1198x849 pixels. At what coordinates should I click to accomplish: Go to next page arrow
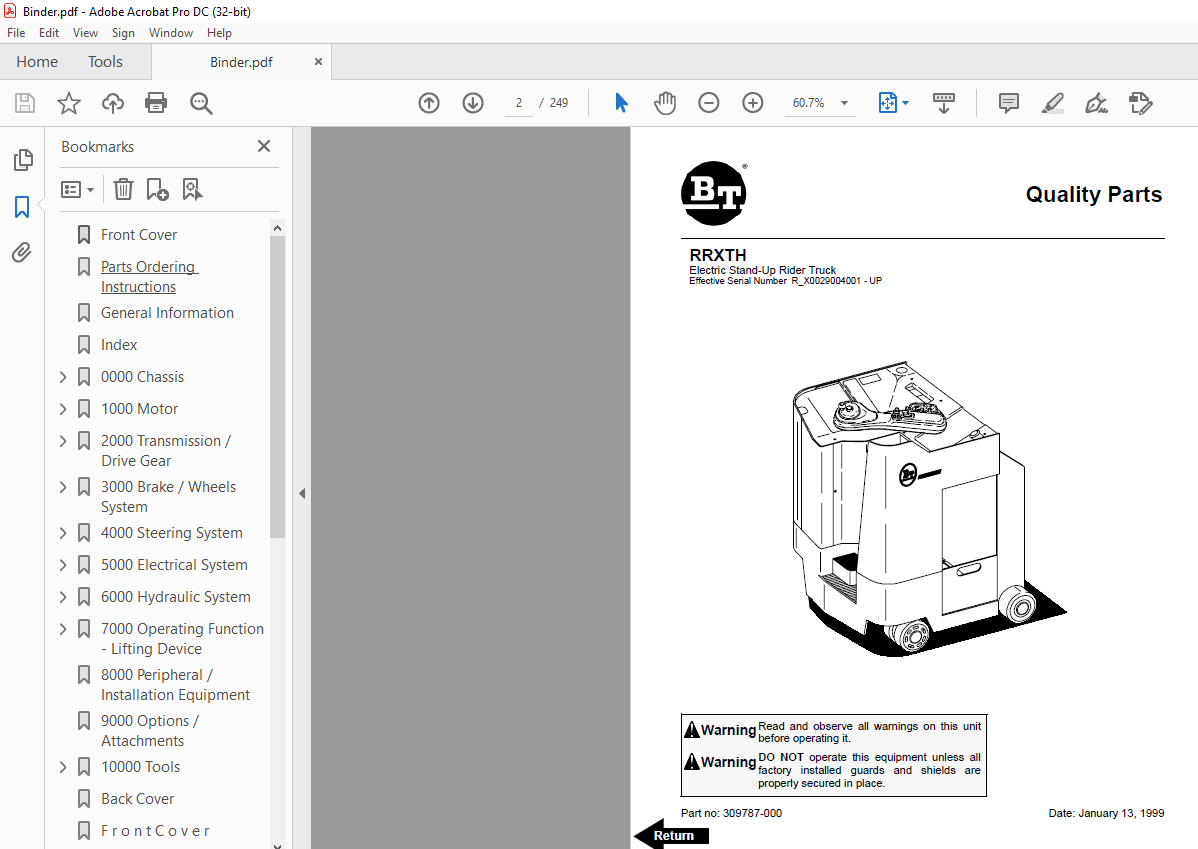473,103
